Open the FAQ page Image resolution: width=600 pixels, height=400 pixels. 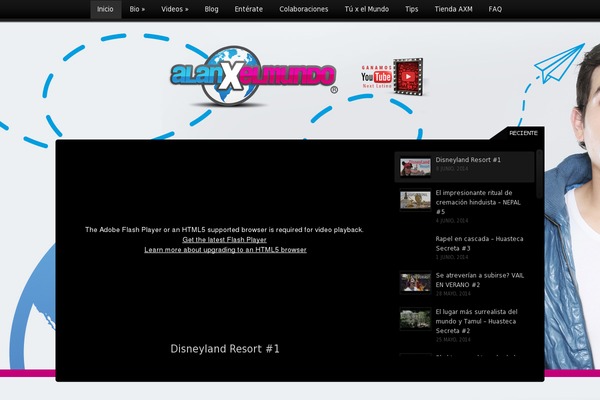[x=495, y=9]
